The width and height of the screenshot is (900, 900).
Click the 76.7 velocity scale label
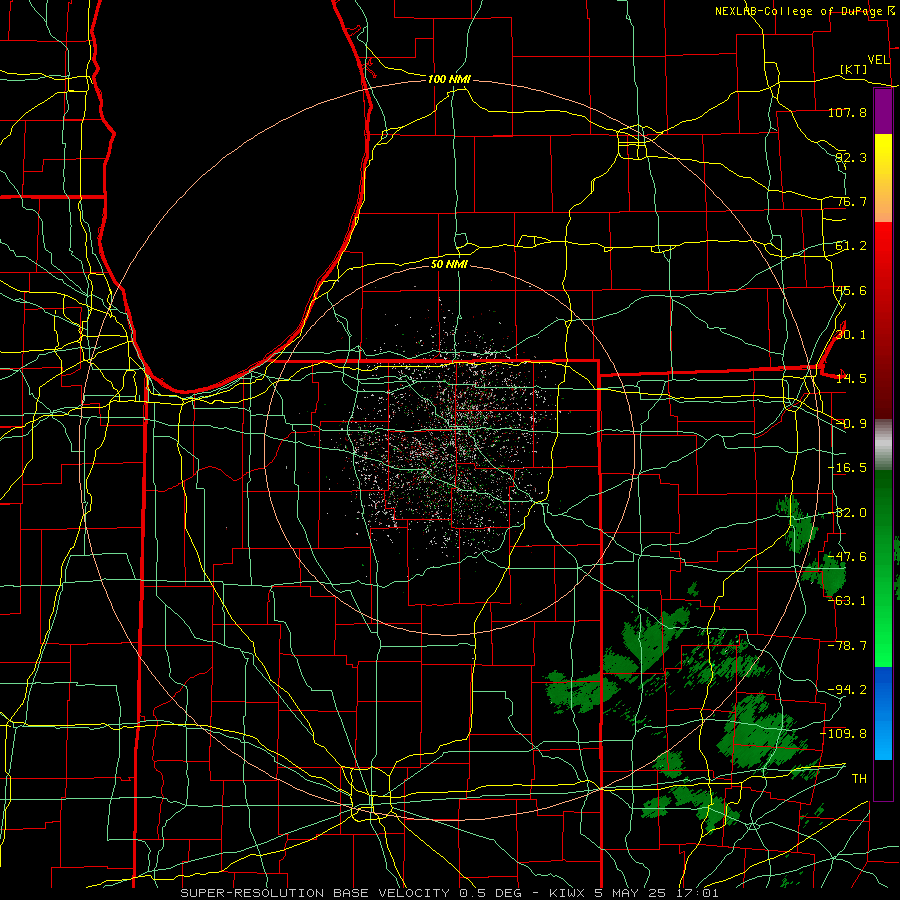pos(851,201)
